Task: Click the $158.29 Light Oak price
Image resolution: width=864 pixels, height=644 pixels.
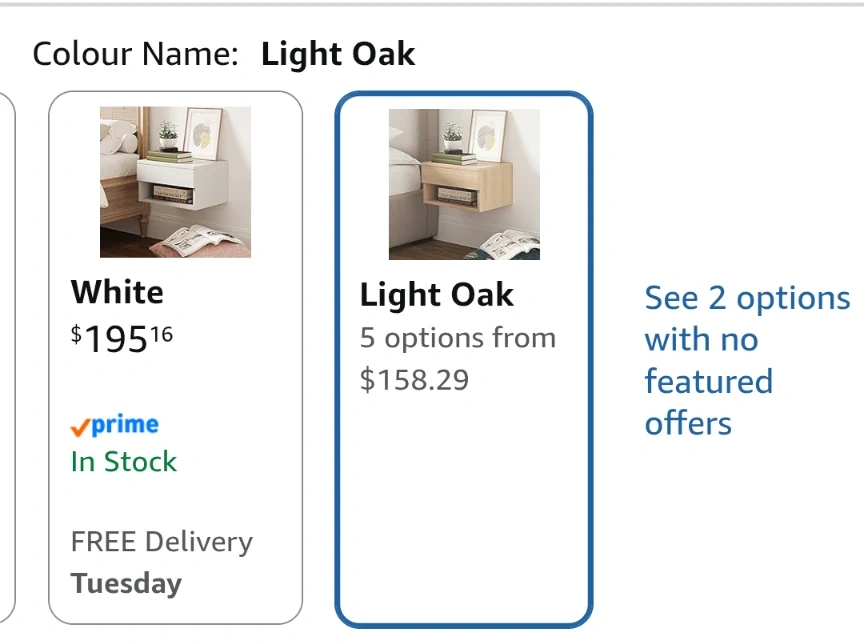Action: tap(414, 380)
